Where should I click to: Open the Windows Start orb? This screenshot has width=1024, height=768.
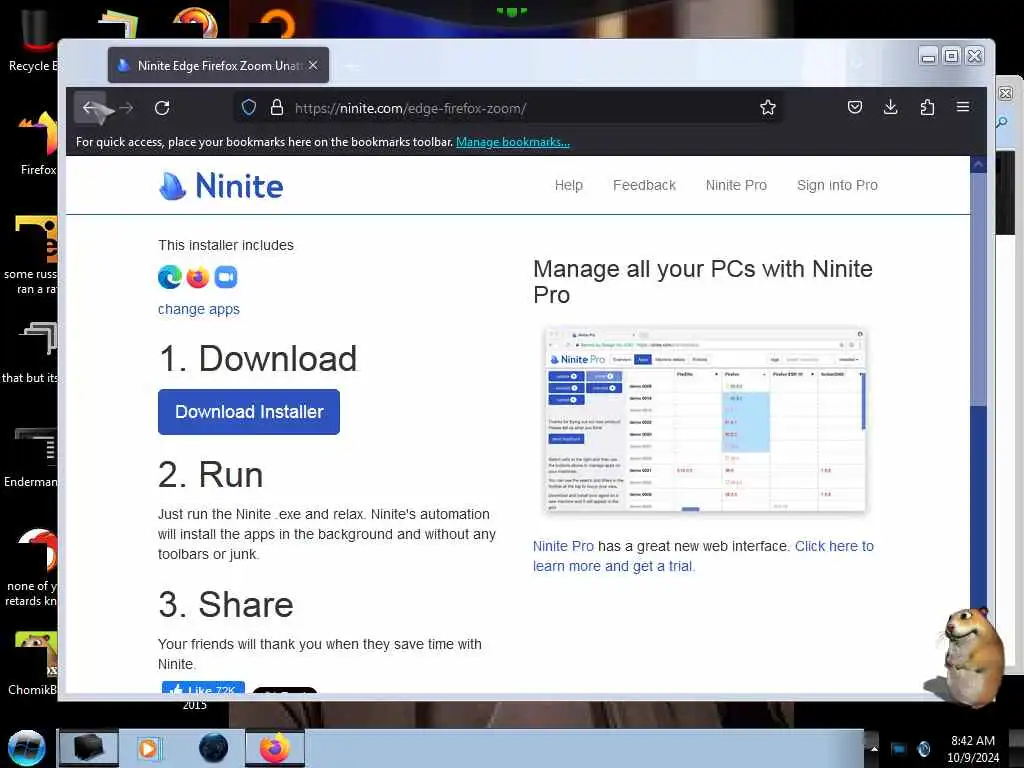coord(26,748)
